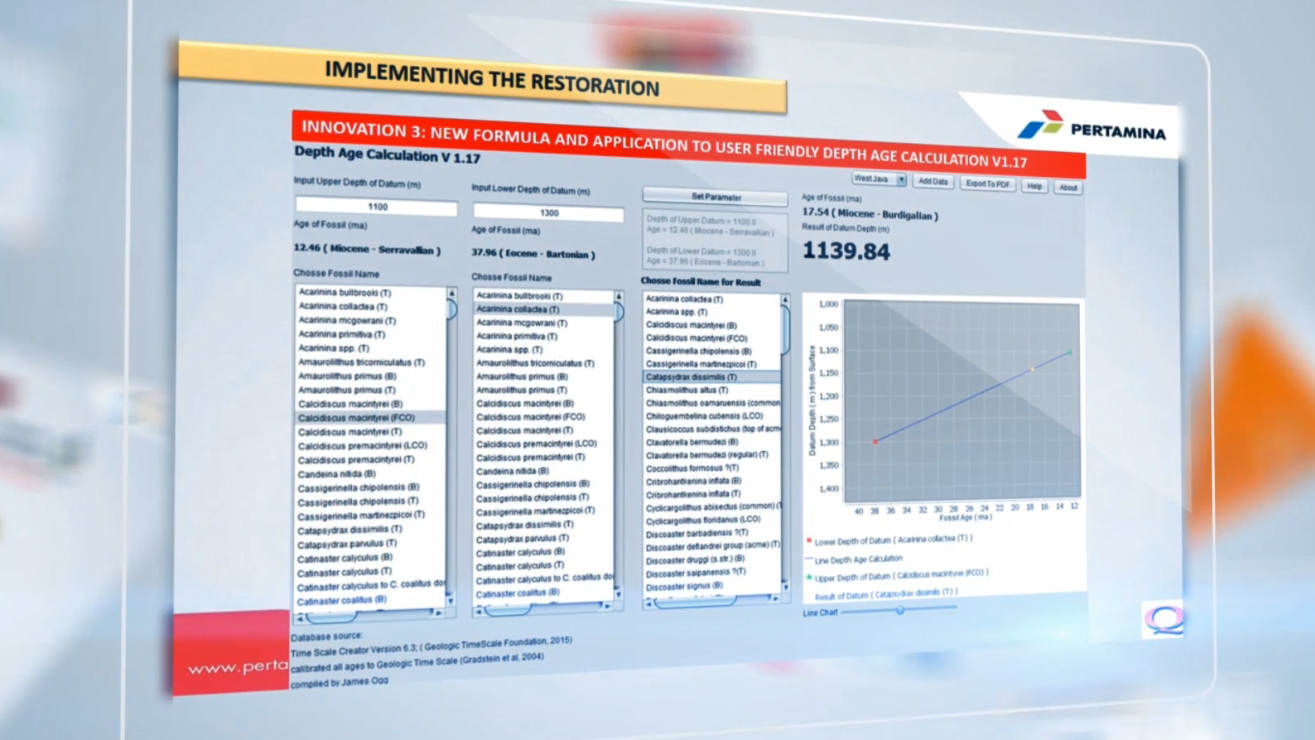Click down arrow of upper datum list scrollbar
This screenshot has width=1315, height=740.
449,600
